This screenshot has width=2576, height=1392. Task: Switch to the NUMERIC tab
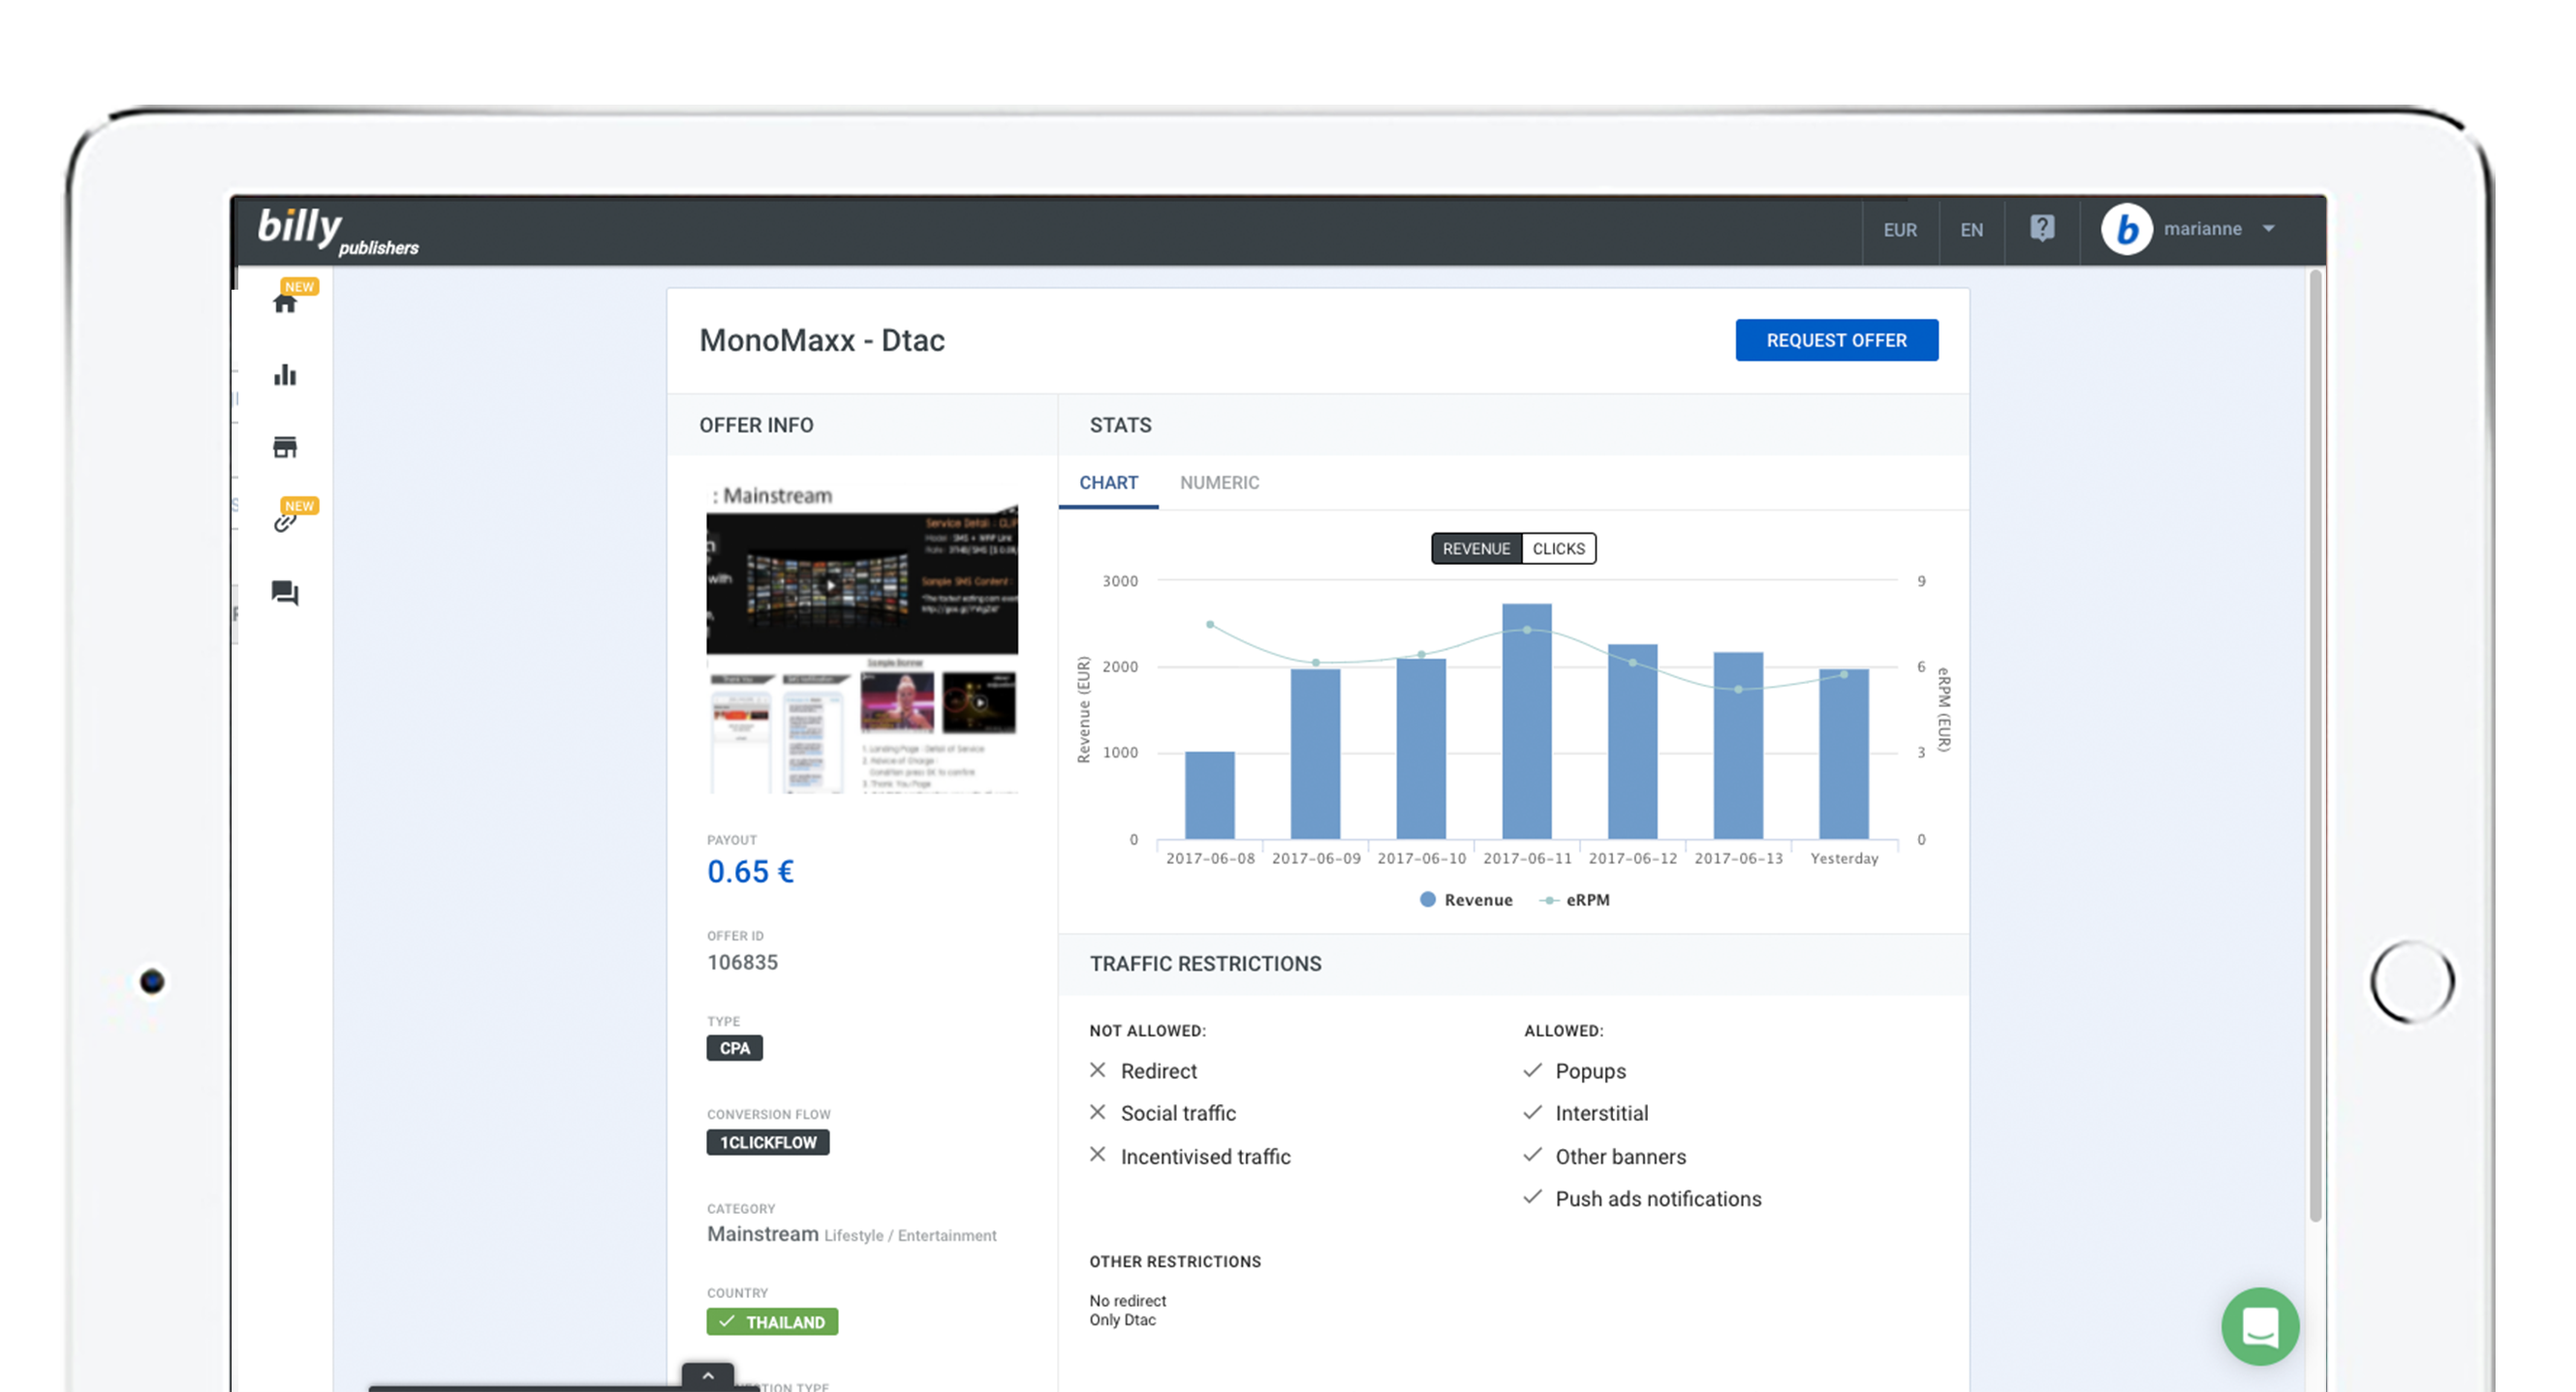tap(1219, 483)
